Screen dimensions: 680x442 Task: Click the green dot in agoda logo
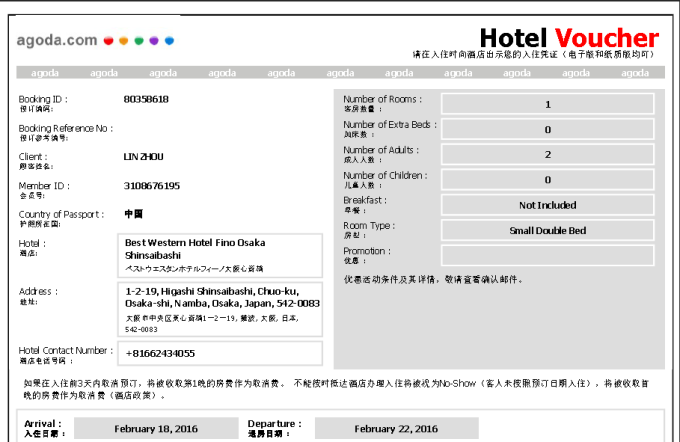[139, 41]
